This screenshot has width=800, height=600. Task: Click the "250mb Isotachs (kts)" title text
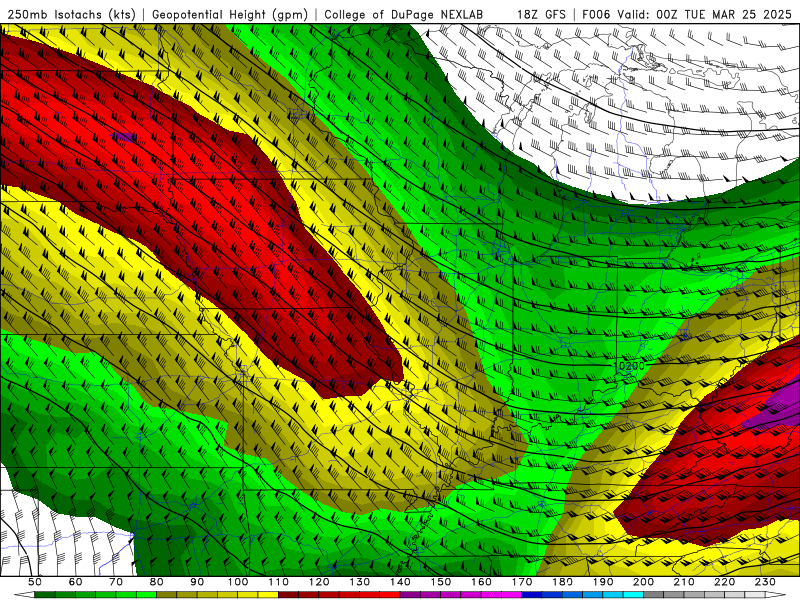[x=71, y=14]
